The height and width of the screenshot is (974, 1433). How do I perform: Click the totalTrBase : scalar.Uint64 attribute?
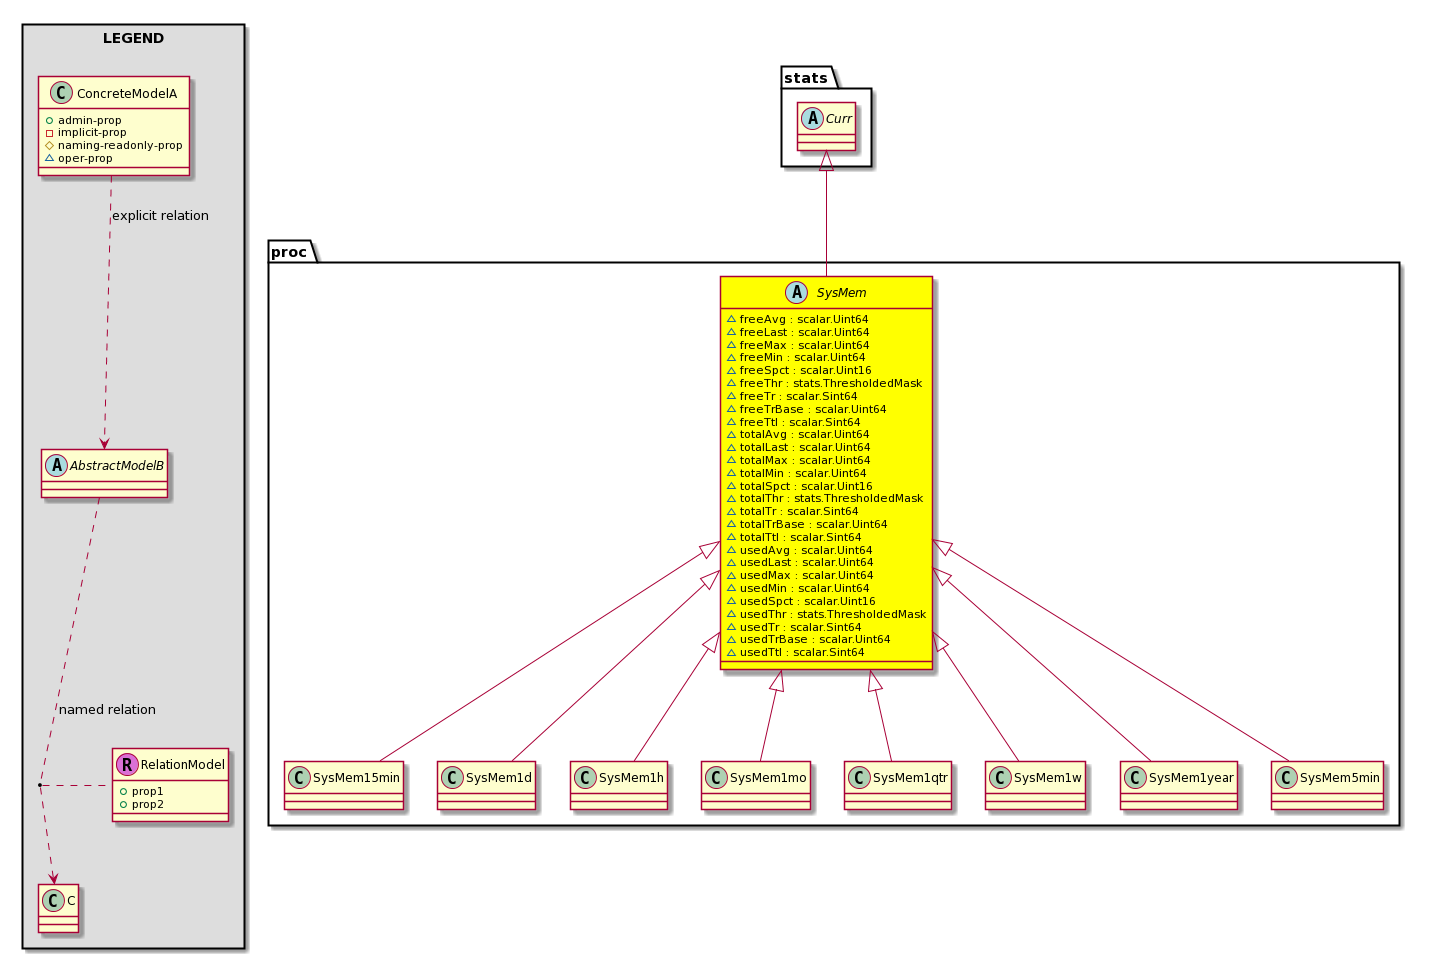point(814,524)
